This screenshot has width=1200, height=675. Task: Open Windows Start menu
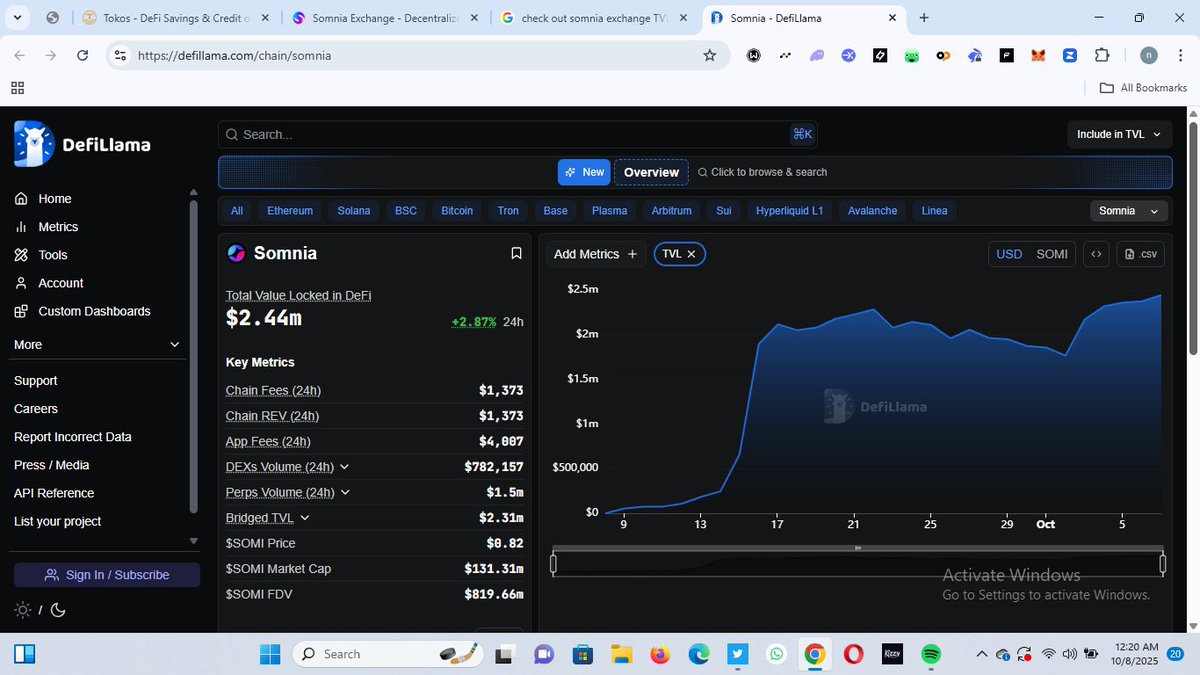point(270,654)
